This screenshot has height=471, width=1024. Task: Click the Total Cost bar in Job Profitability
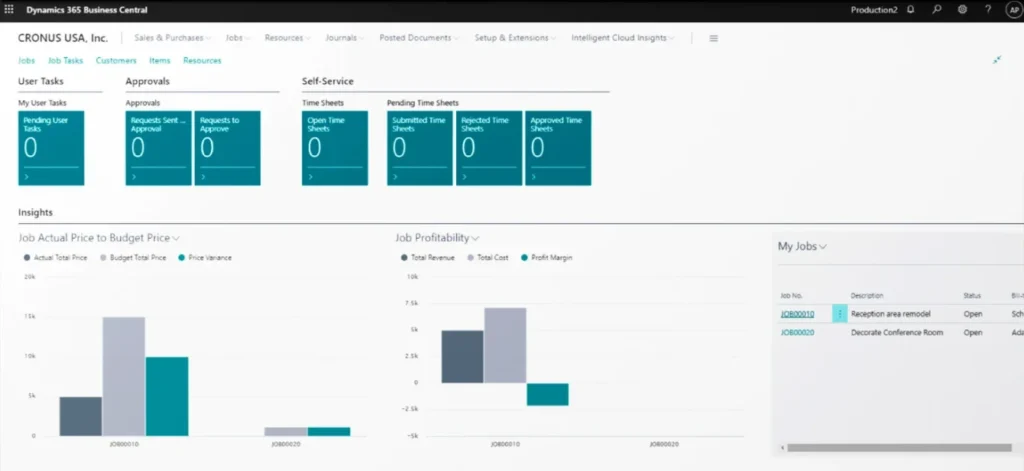click(x=505, y=346)
